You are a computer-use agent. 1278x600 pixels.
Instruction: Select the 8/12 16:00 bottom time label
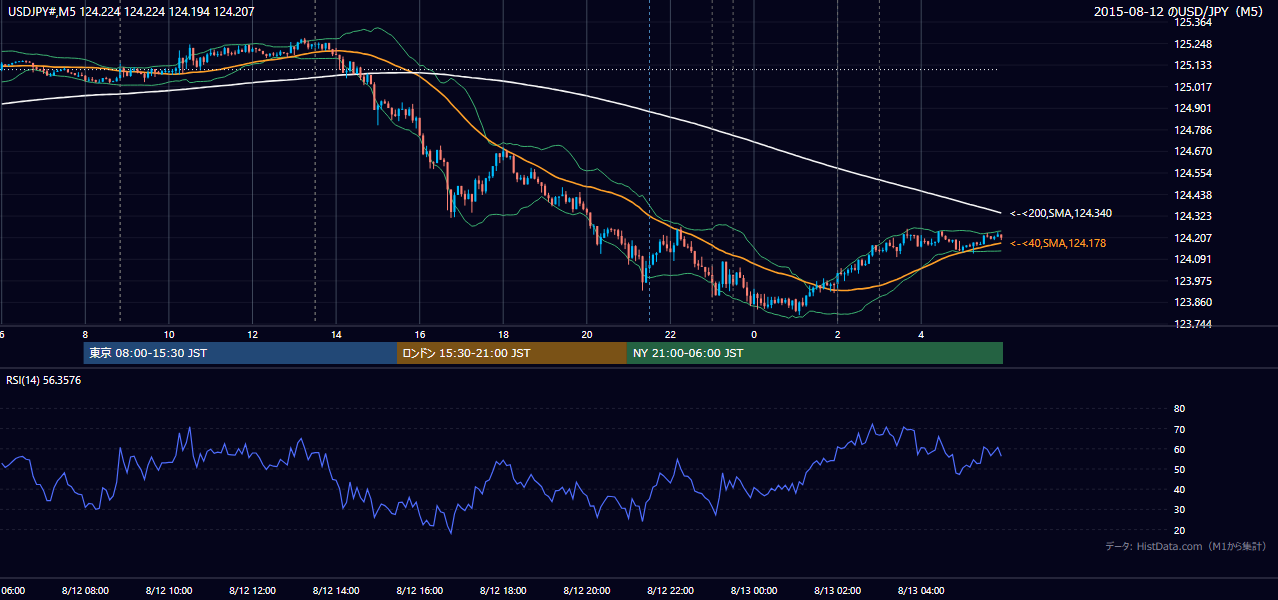click(420, 590)
